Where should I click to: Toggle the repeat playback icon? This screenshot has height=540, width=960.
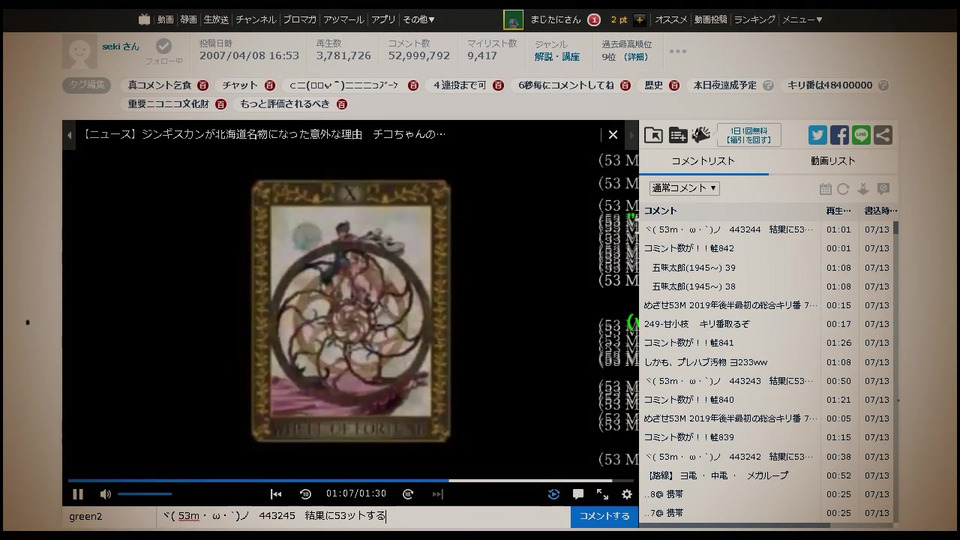coord(553,494)
